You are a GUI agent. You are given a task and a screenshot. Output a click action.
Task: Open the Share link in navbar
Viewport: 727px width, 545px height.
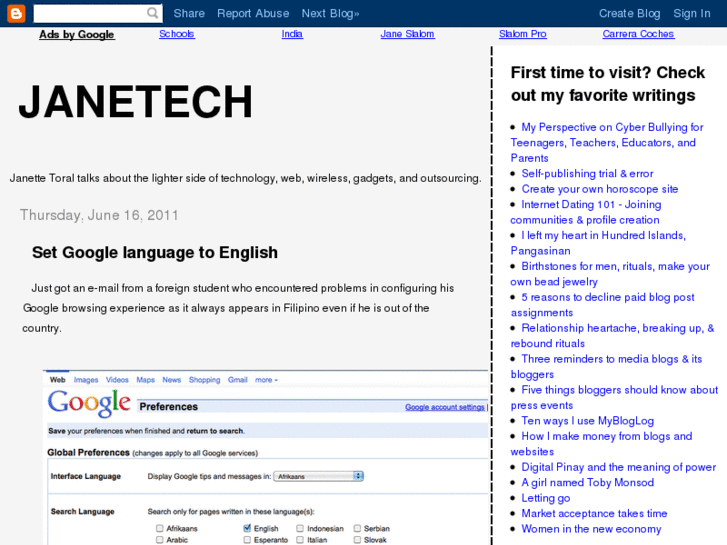[x=189, y=13]
